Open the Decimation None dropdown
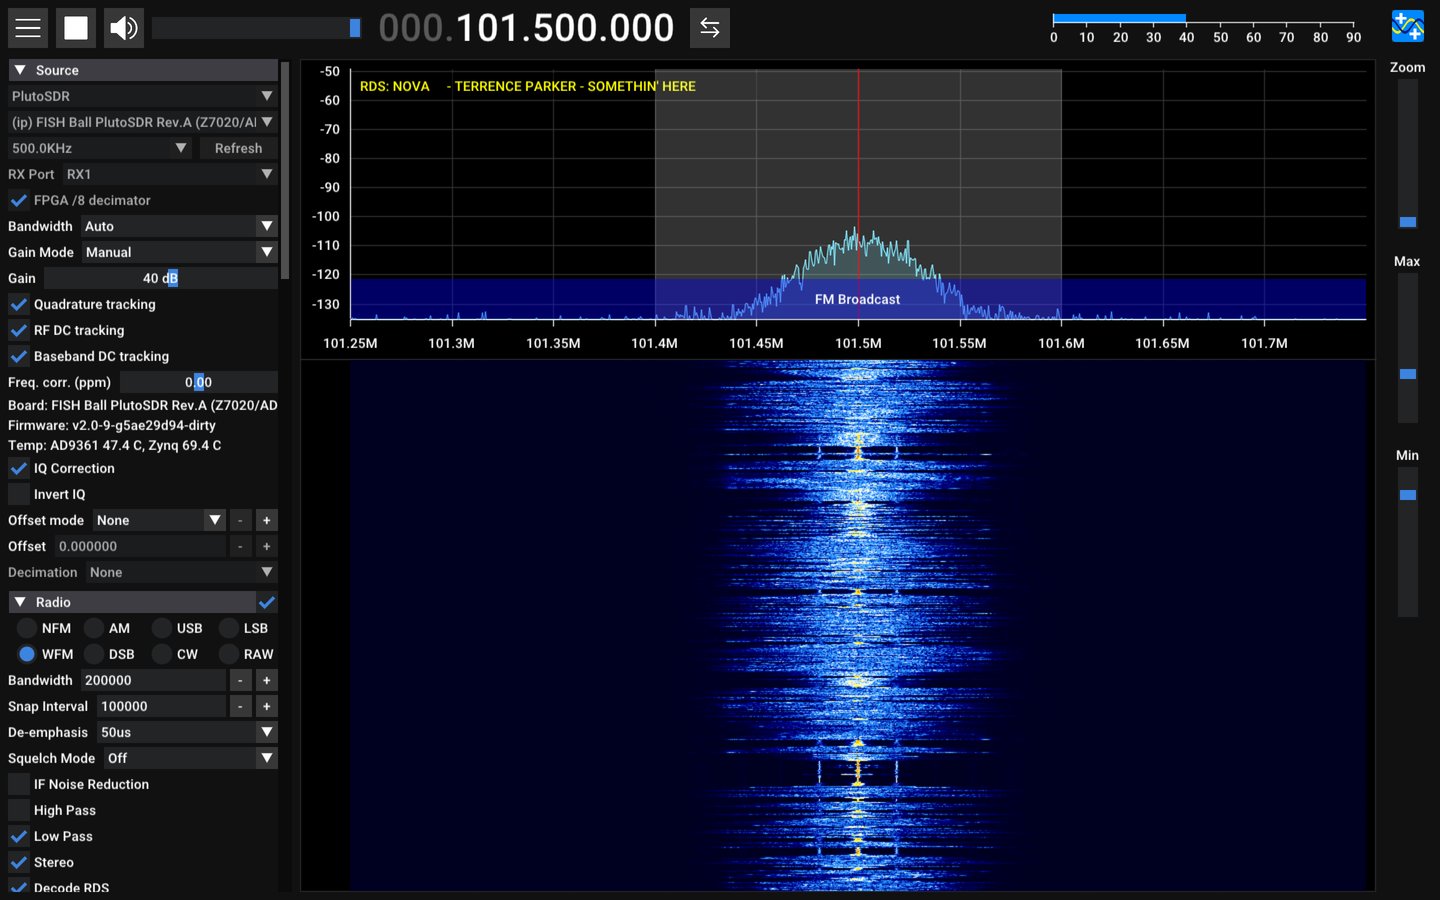The image size is (1440, 900). pyautogui.click(x=181, y=572)
